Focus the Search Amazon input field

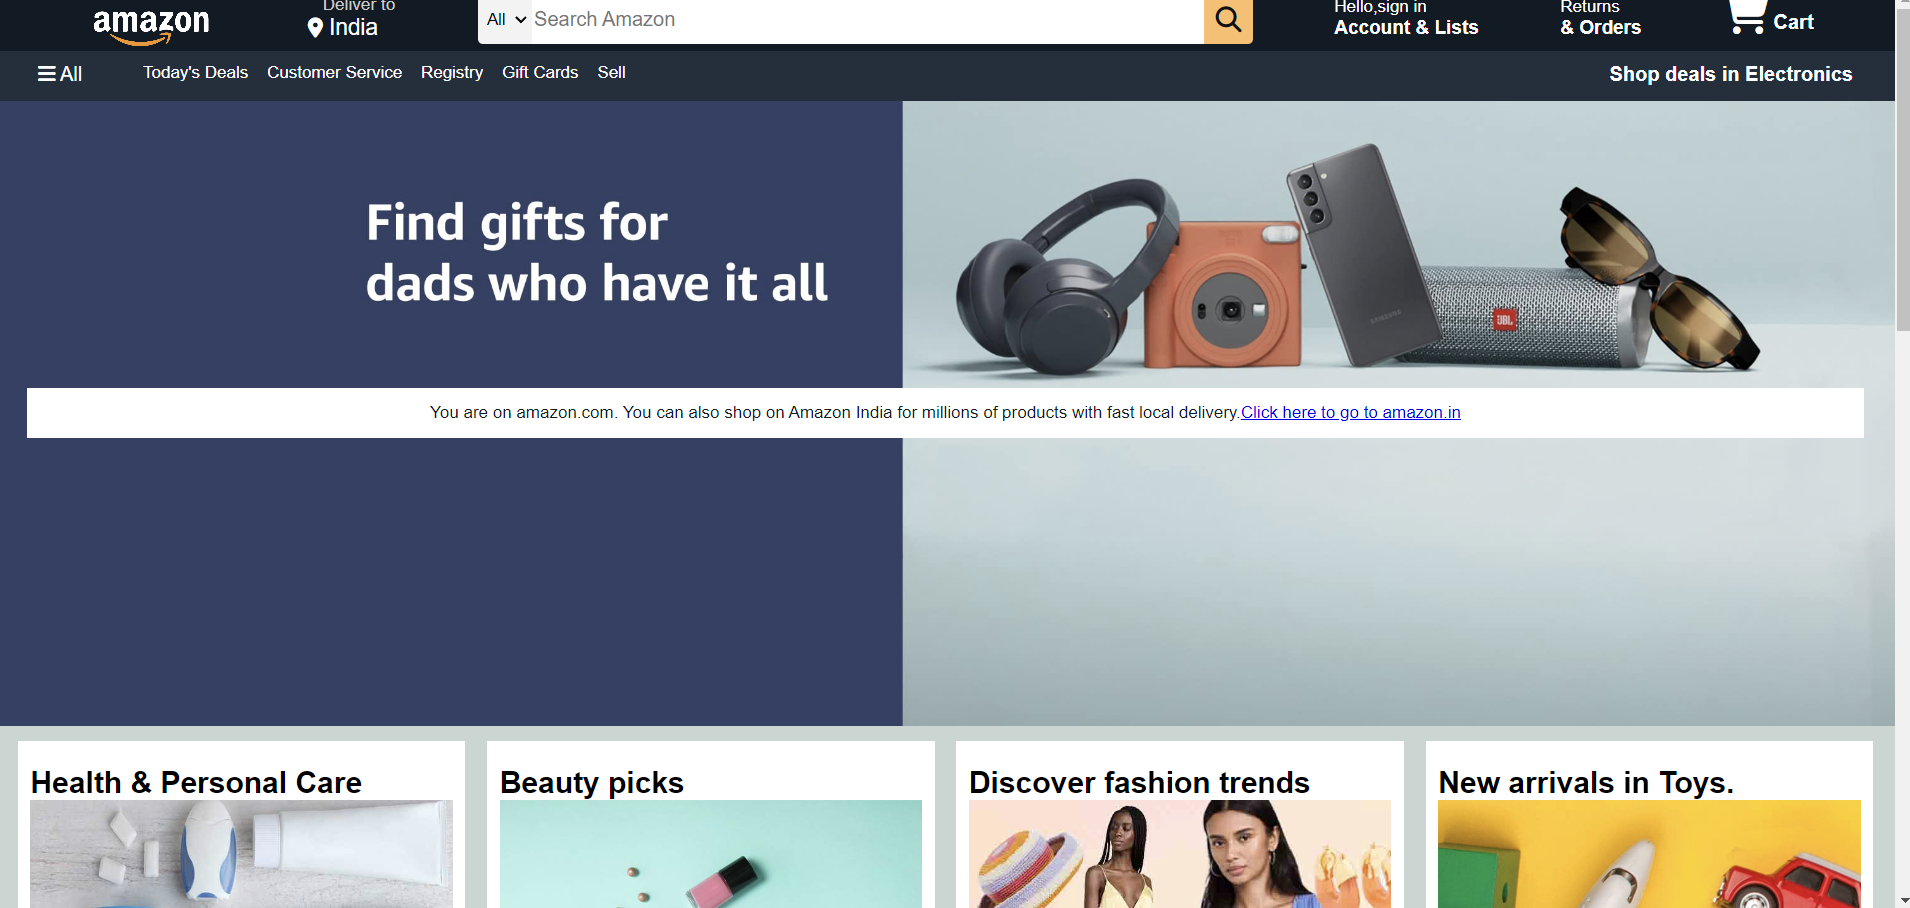(866, 20)
